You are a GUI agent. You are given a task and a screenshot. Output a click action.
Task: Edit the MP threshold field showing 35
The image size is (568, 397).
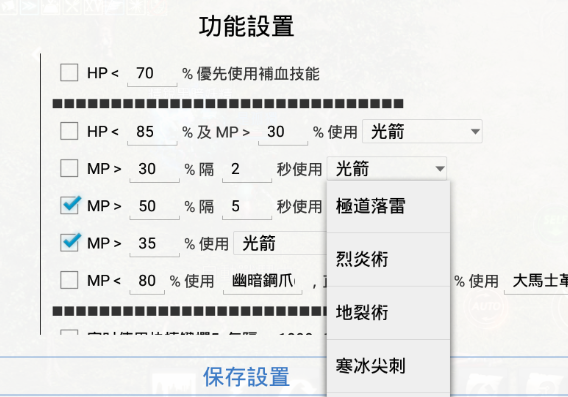click(x=155, y=244)
